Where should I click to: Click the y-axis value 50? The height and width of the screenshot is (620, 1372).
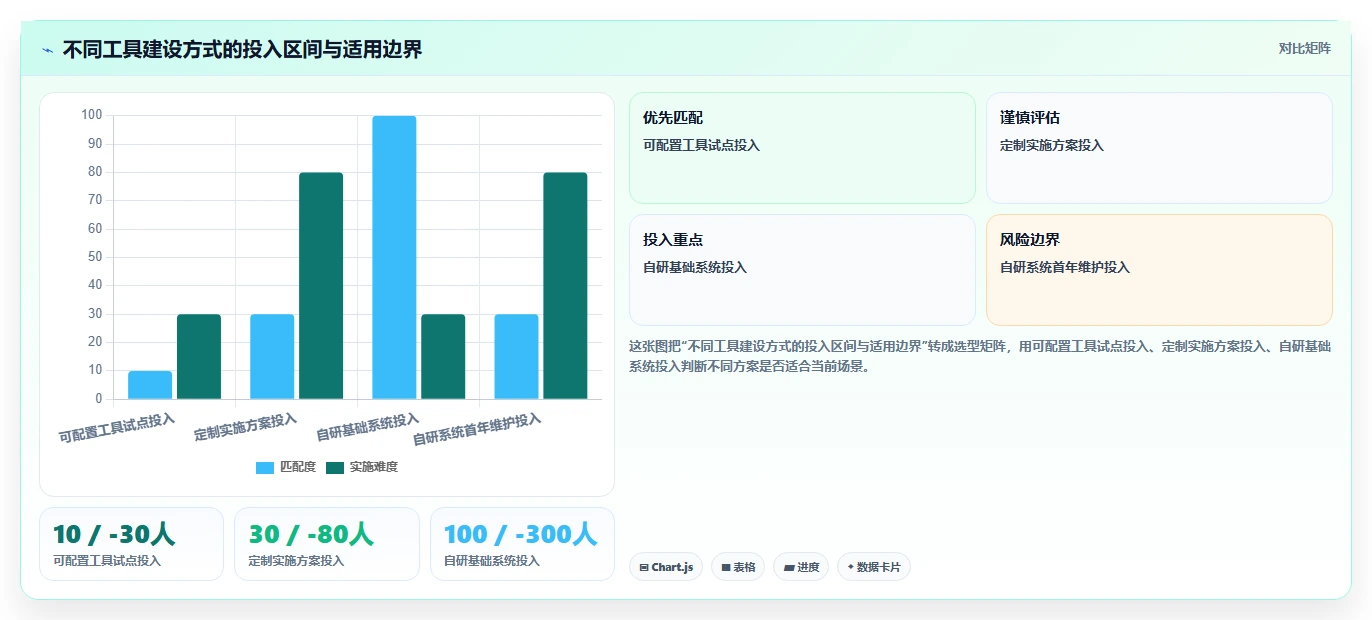(x=95, y=257)
